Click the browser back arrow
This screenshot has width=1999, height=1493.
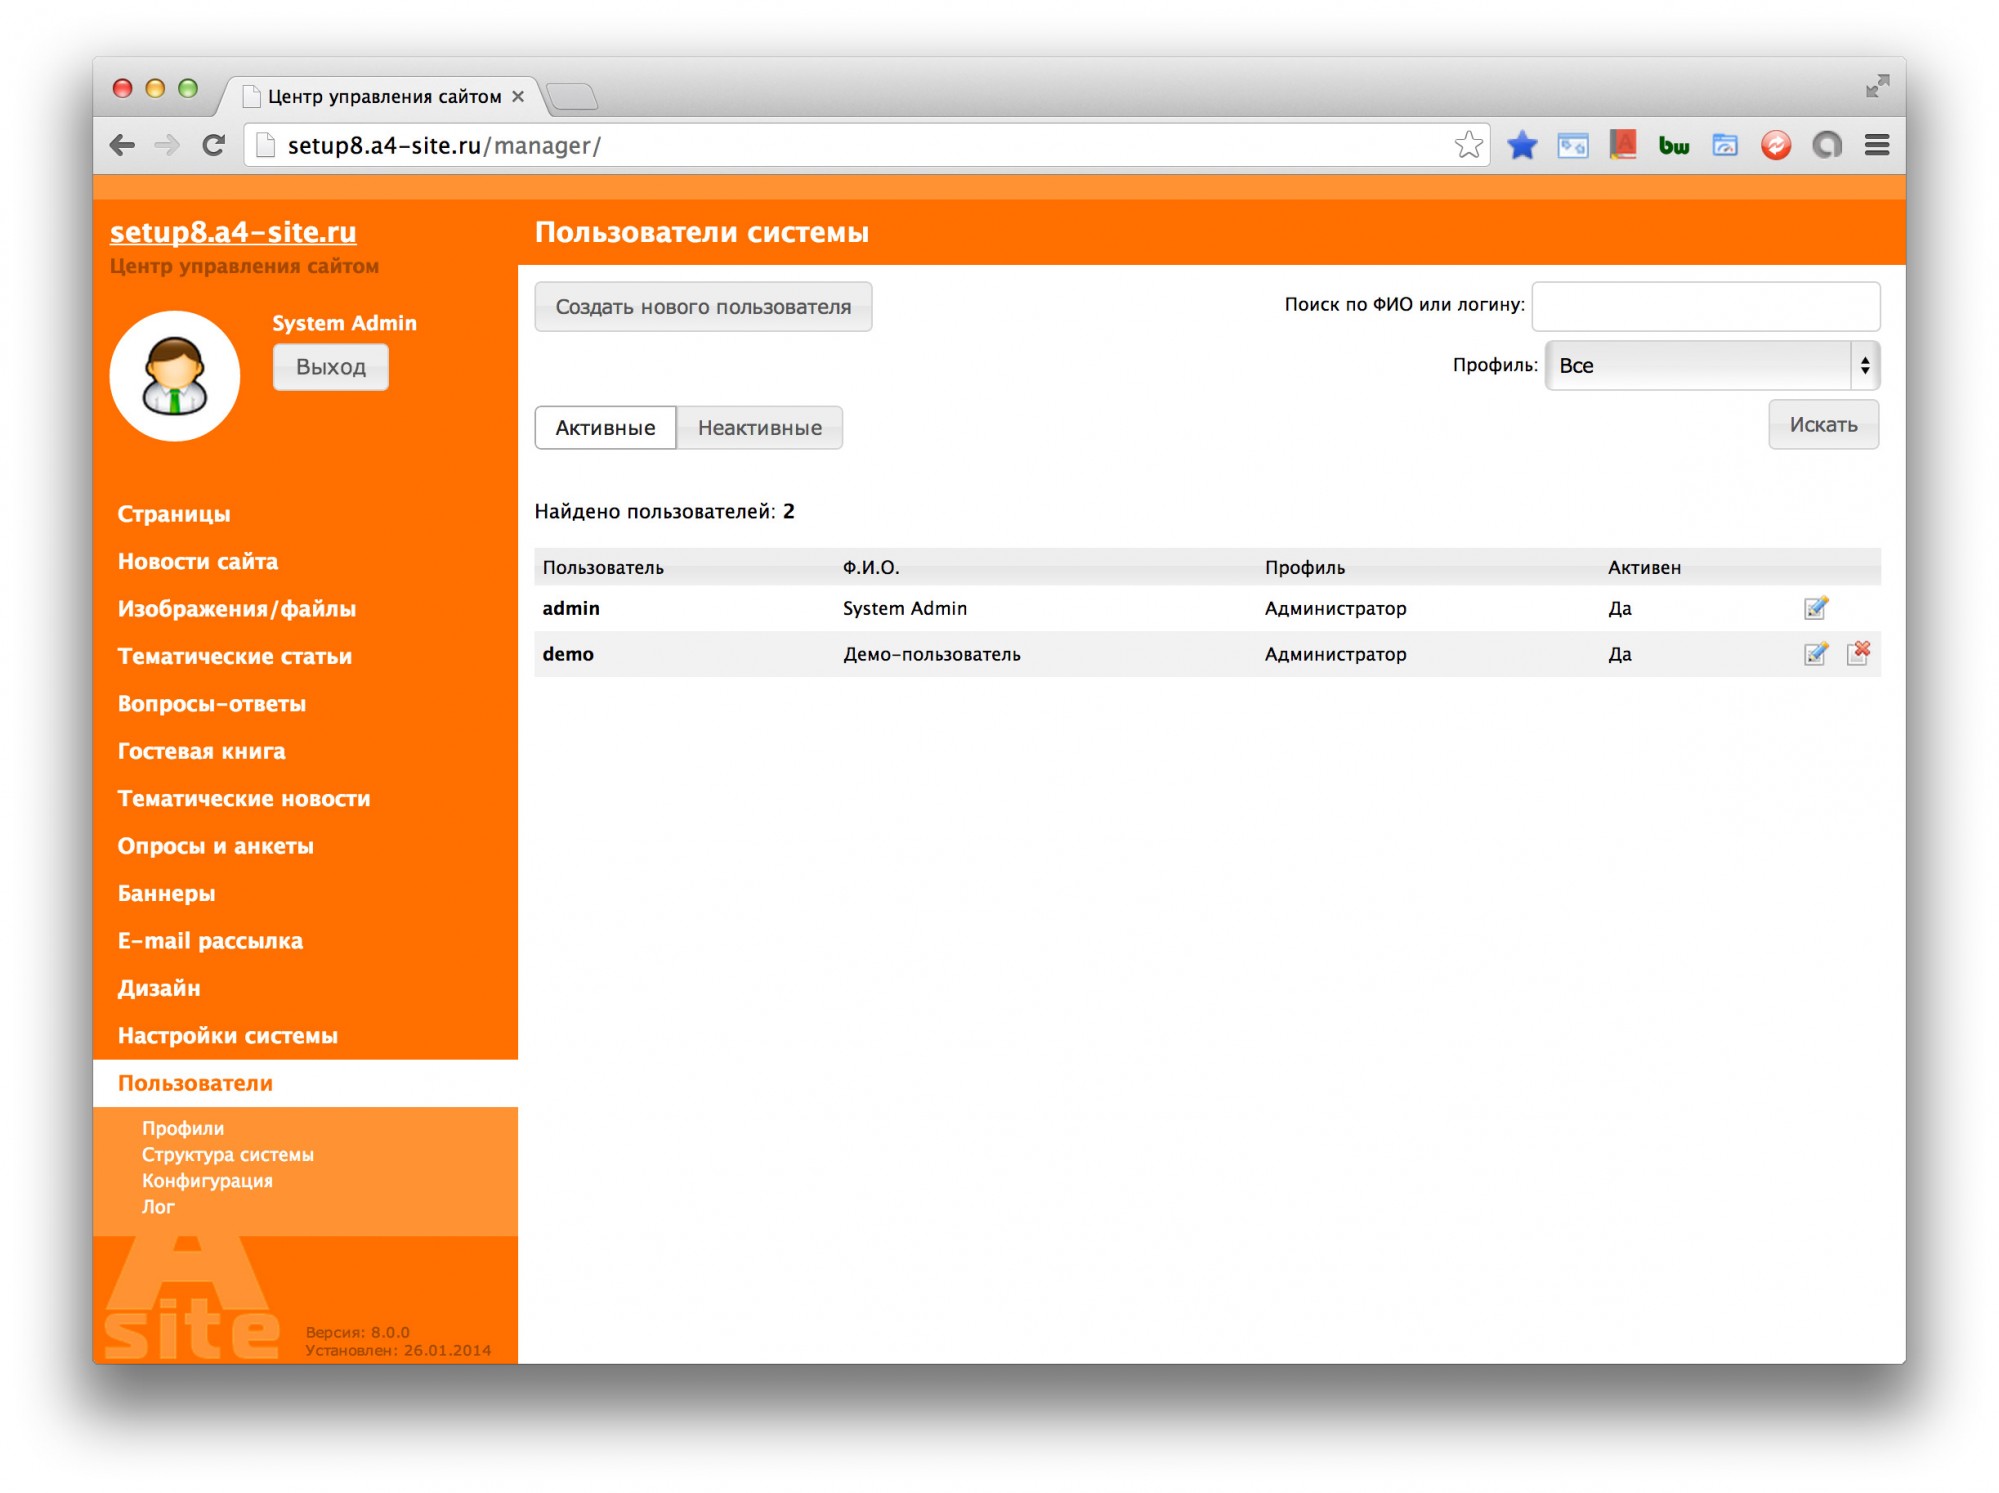point(122,145)
